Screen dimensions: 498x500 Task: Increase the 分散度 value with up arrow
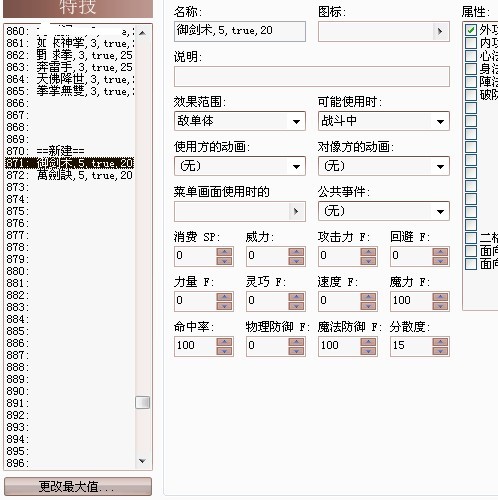(x=440, y=342)
